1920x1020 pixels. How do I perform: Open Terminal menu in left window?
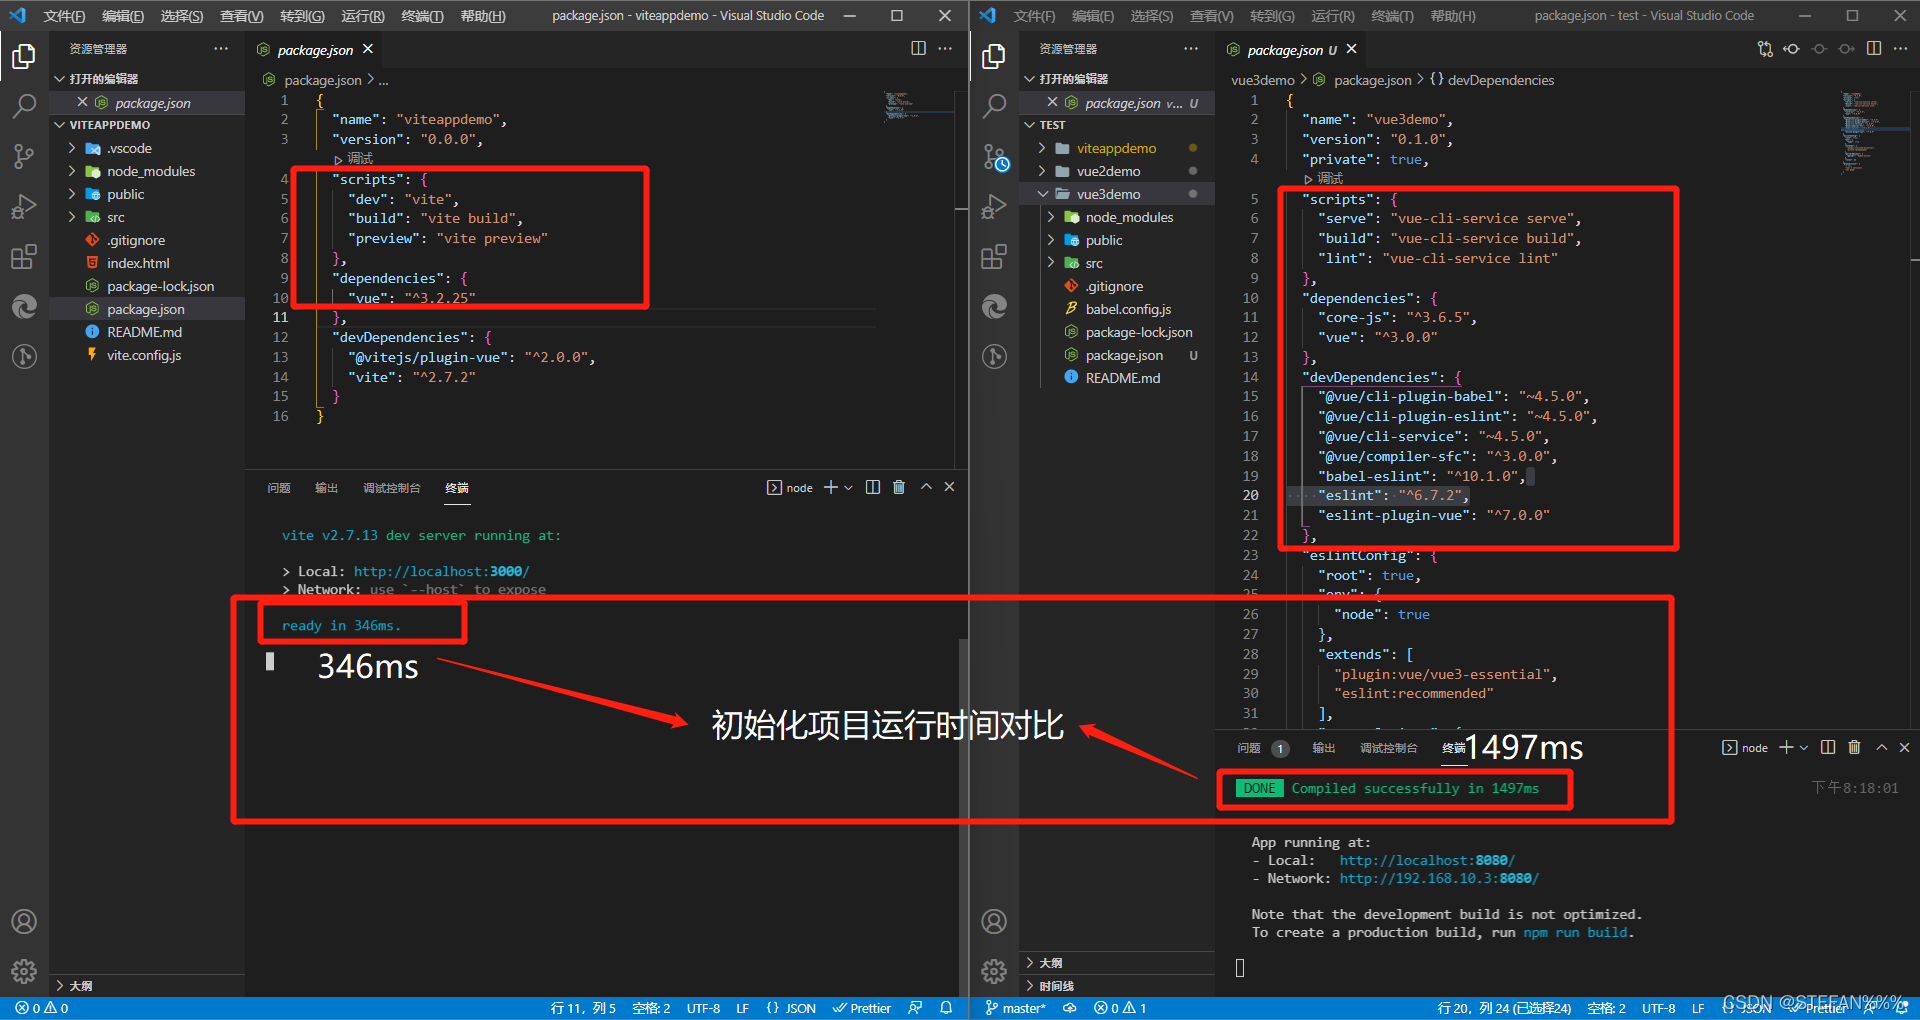(x=422, y=16)
